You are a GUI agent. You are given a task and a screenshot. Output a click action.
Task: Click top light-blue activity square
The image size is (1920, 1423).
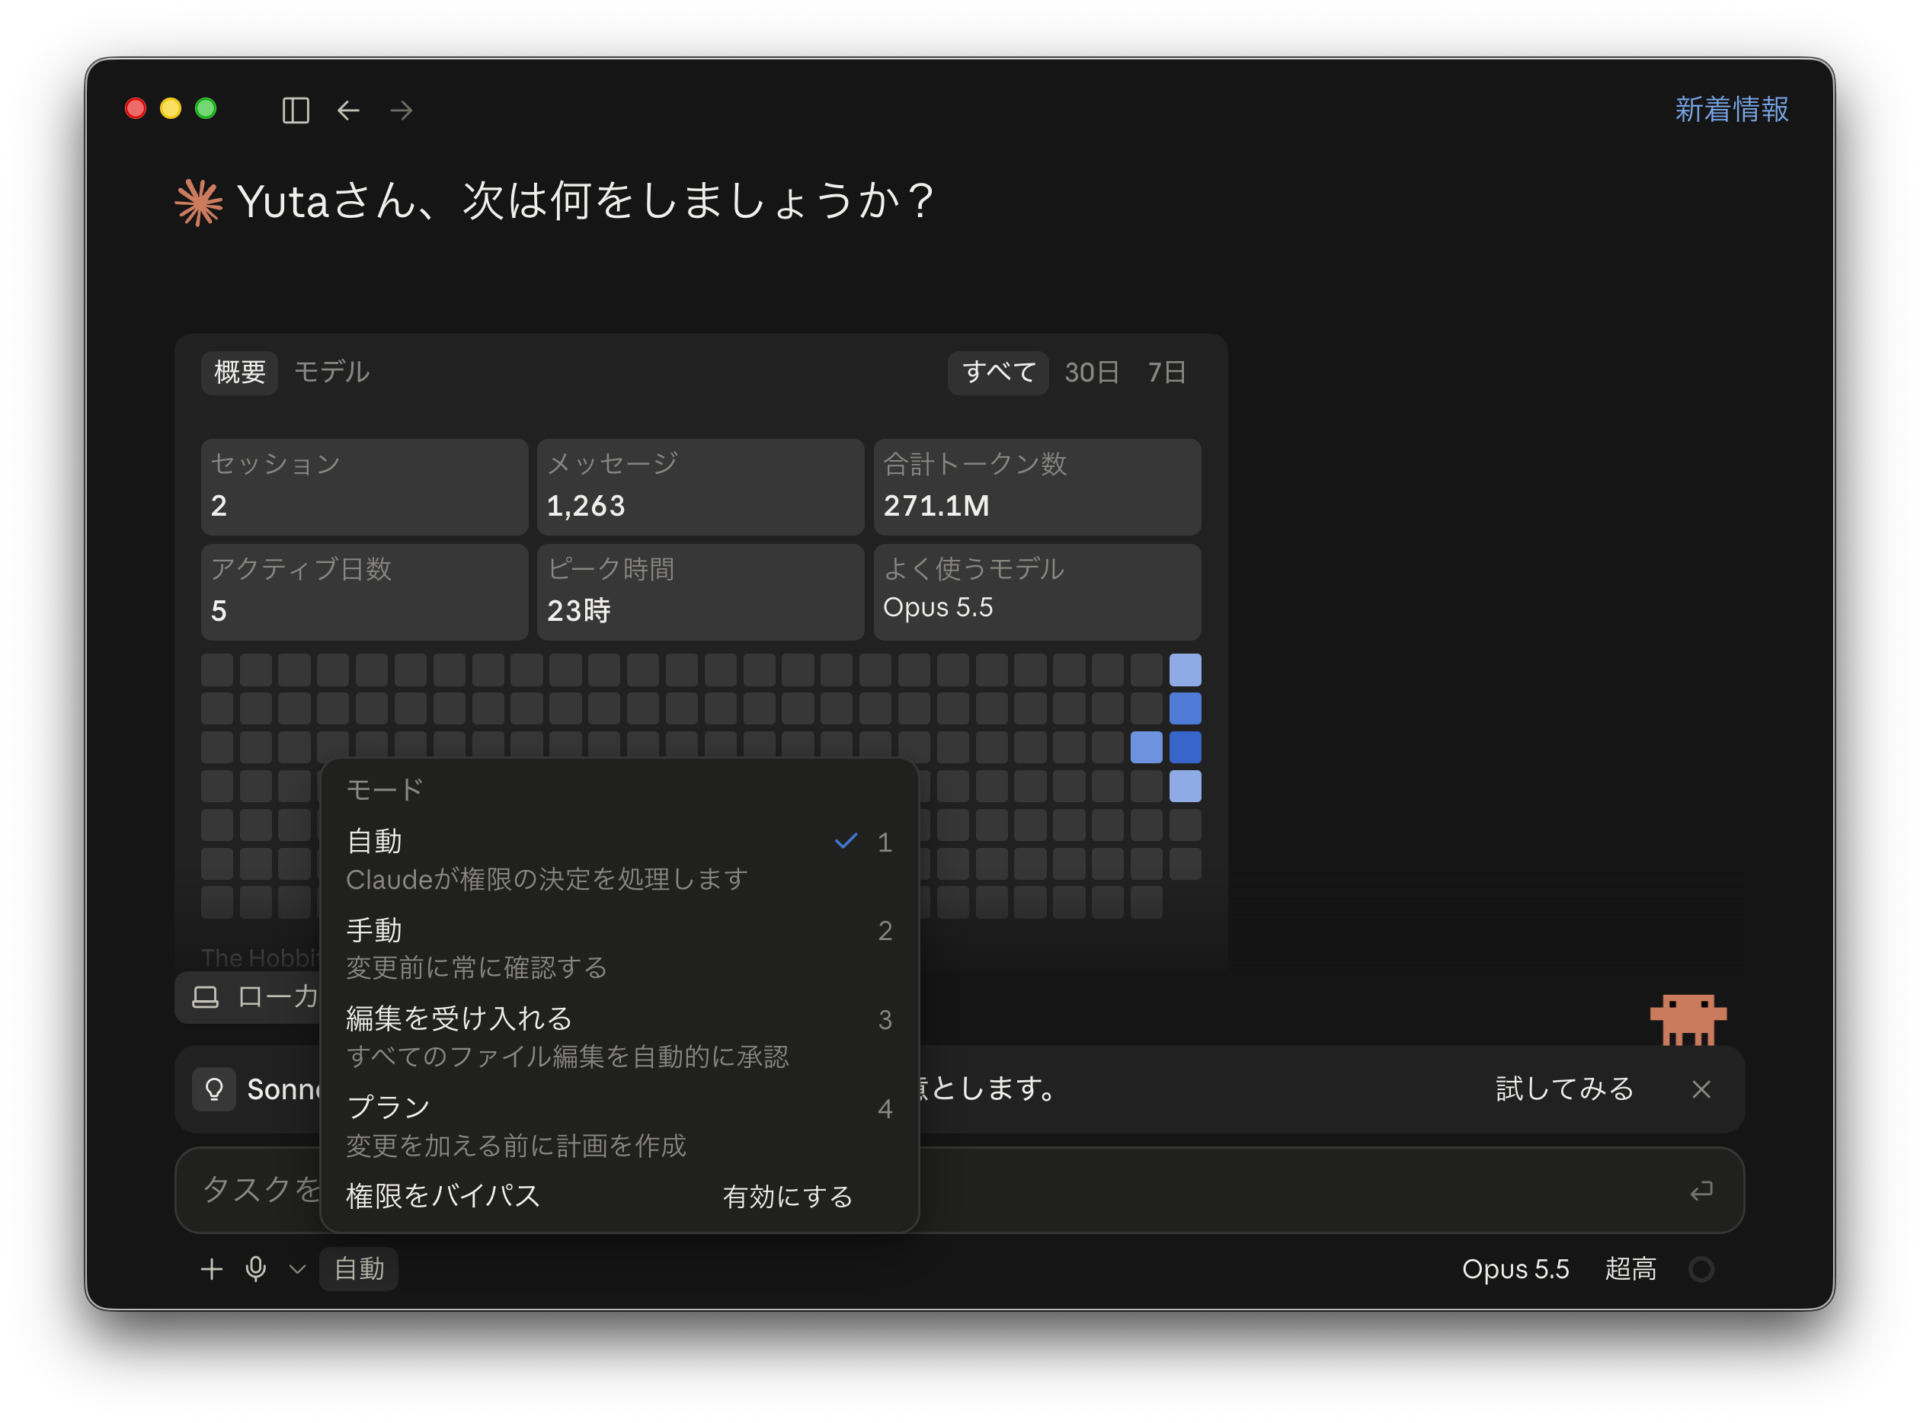point(1185,670)
